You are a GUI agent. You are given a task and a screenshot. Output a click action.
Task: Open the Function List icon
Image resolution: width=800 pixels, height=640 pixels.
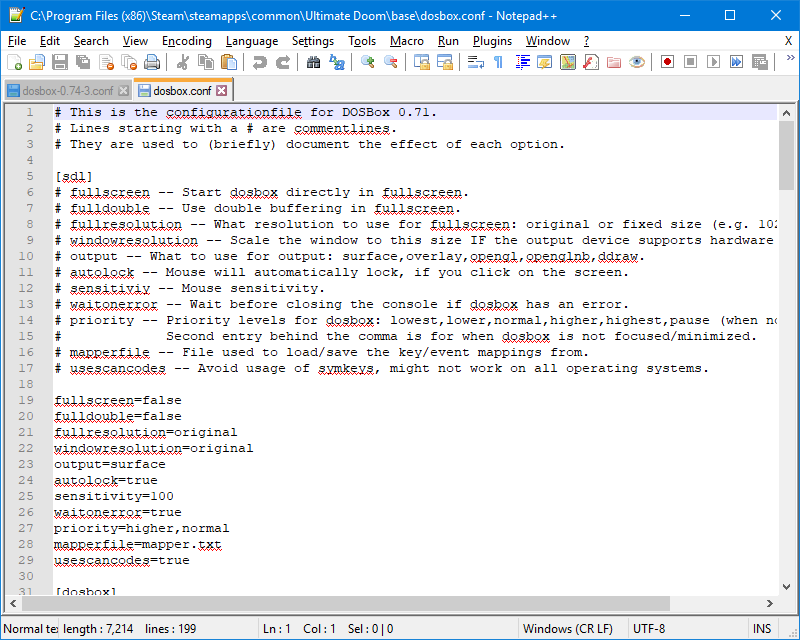pyautogui.click(x=591, y=62)
